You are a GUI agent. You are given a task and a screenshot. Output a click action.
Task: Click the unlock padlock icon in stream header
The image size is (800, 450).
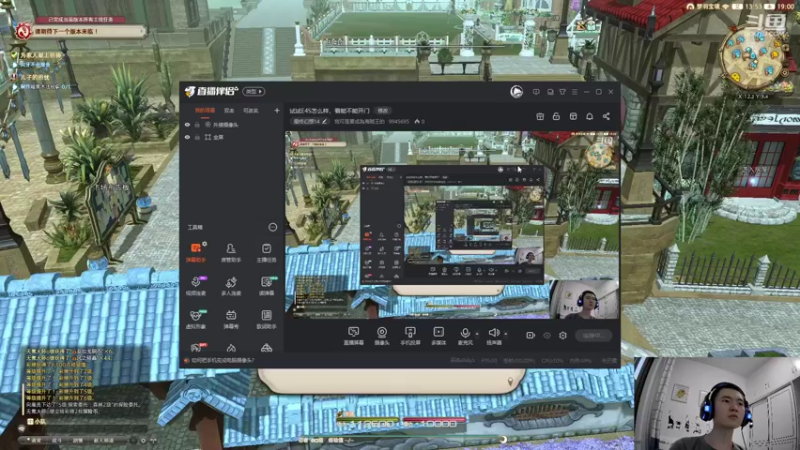point(556,116)
